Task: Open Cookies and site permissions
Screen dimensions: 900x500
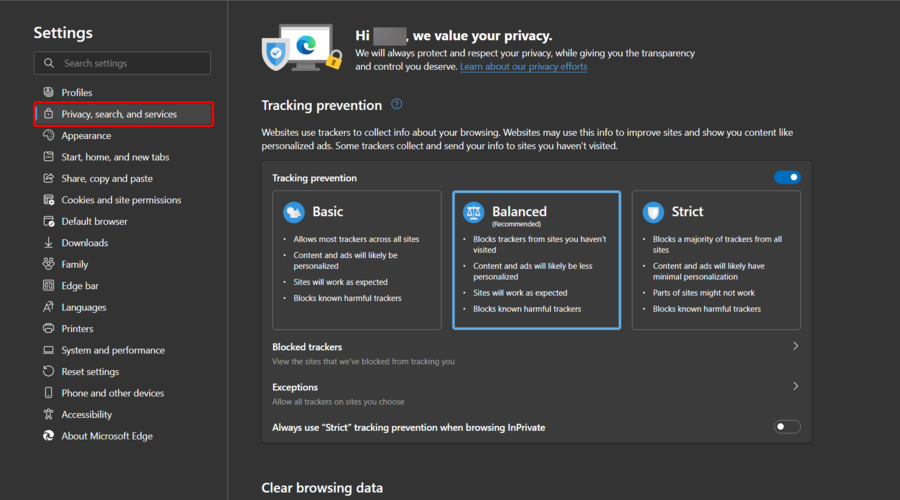Action: pos(121,200)
